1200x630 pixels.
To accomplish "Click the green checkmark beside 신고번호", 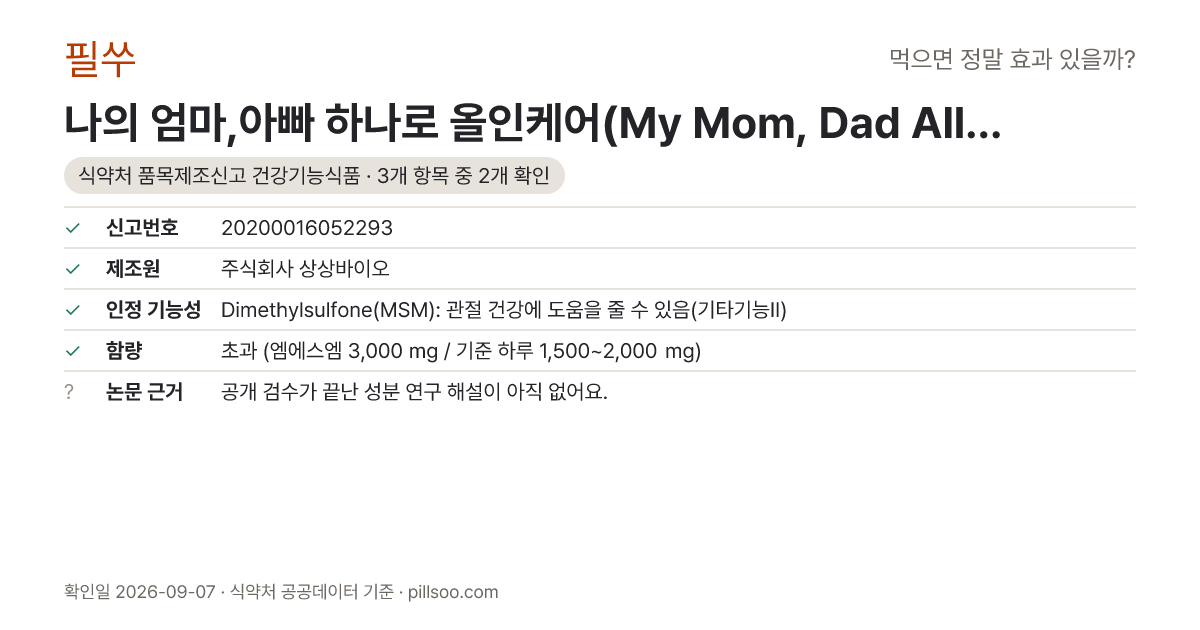I will pyautogui.click(x=72, y=228).
